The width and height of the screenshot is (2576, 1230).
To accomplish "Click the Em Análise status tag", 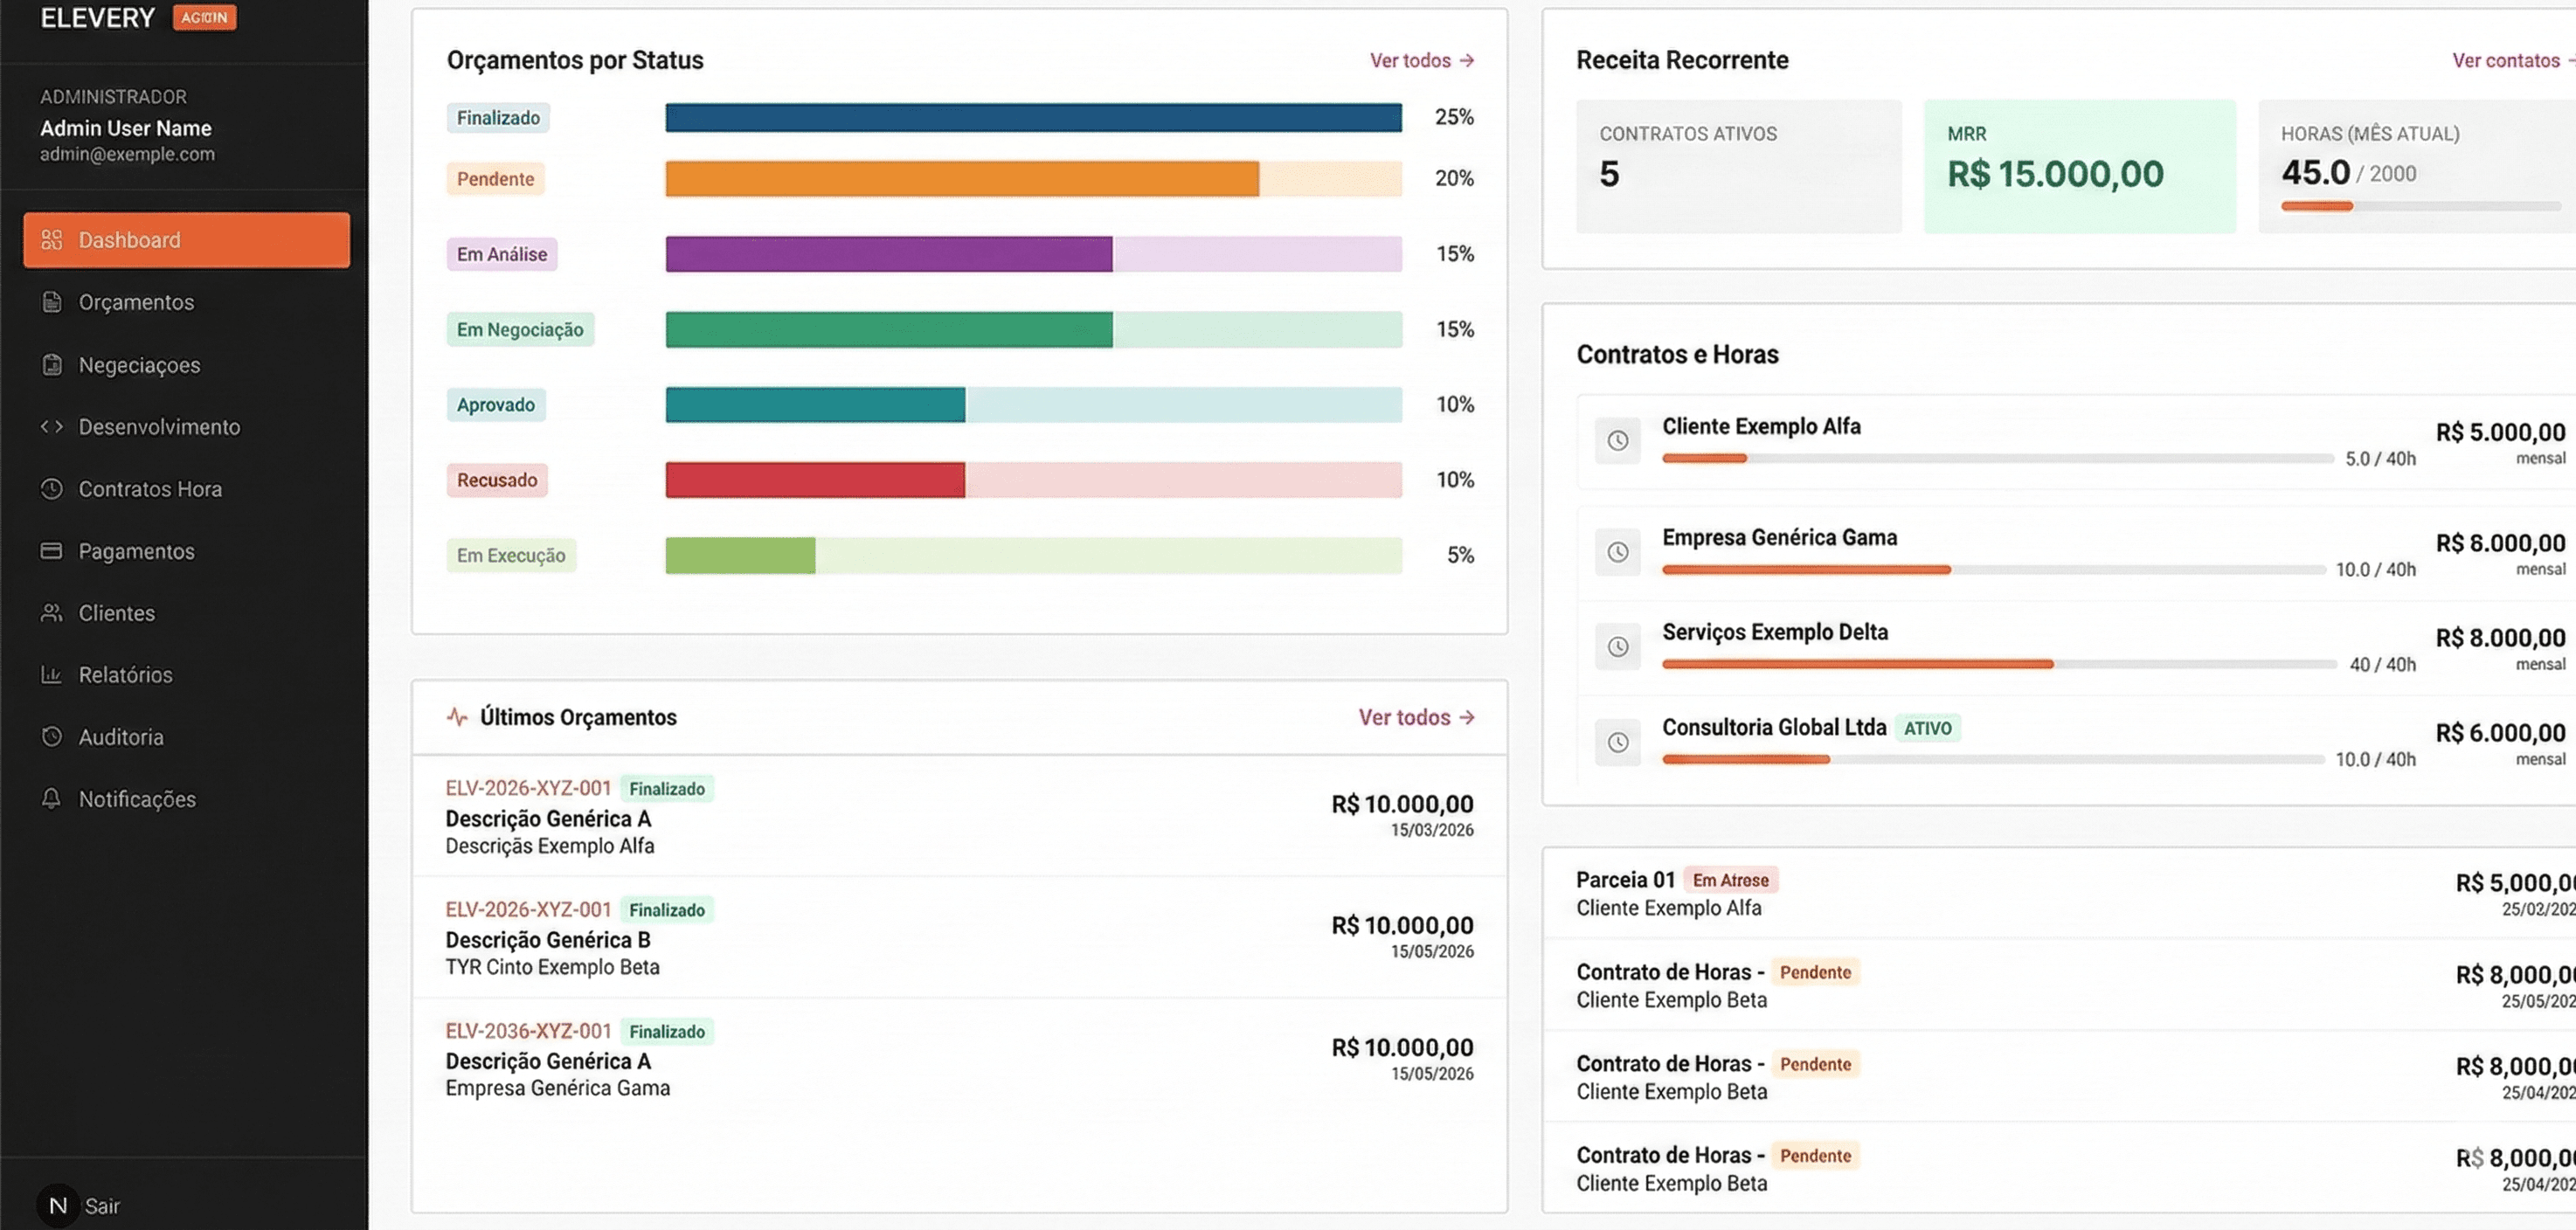I will (502, 254).
